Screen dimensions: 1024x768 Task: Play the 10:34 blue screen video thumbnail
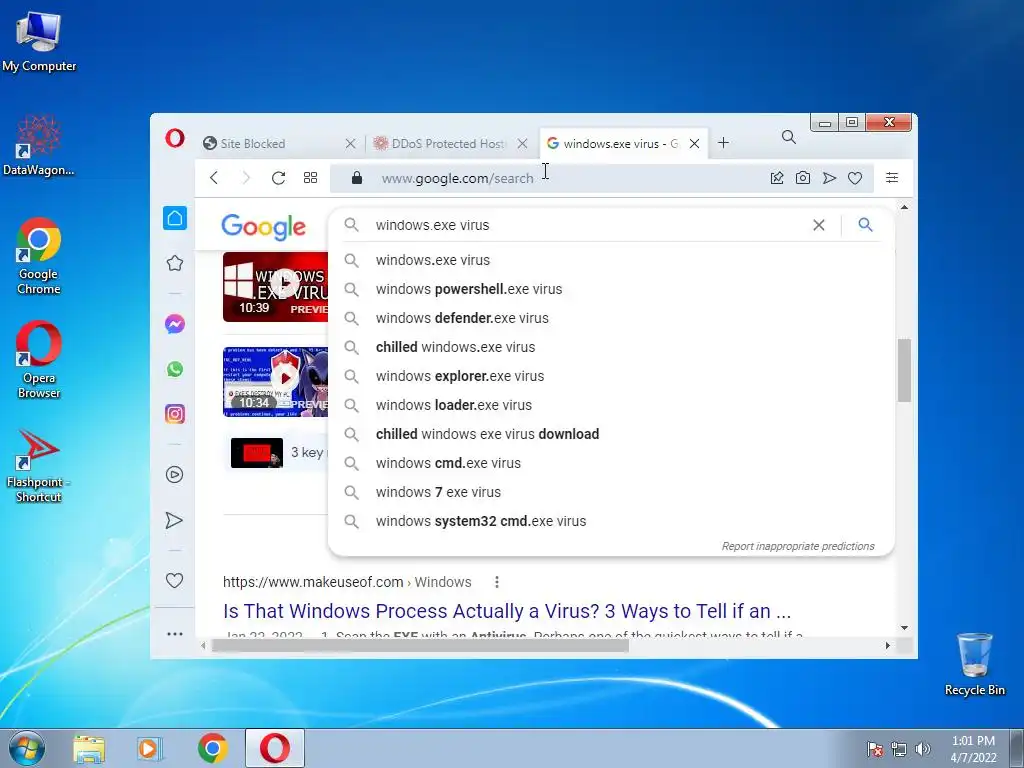tap(275, 382)
